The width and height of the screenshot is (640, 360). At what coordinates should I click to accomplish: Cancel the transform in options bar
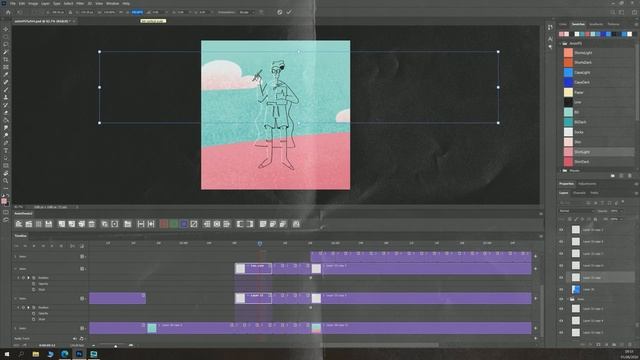point(280,12)
